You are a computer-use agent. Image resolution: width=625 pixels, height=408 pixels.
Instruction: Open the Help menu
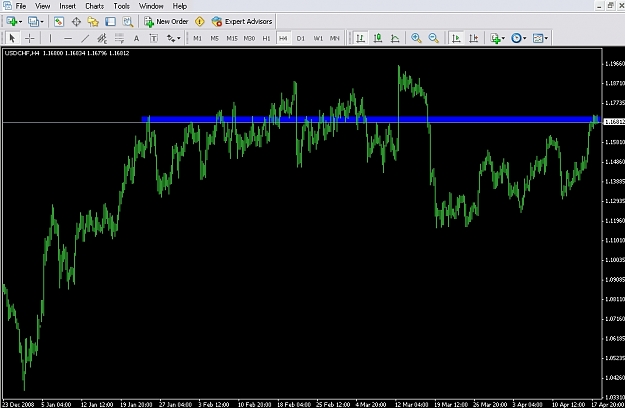tap(180, 6)
